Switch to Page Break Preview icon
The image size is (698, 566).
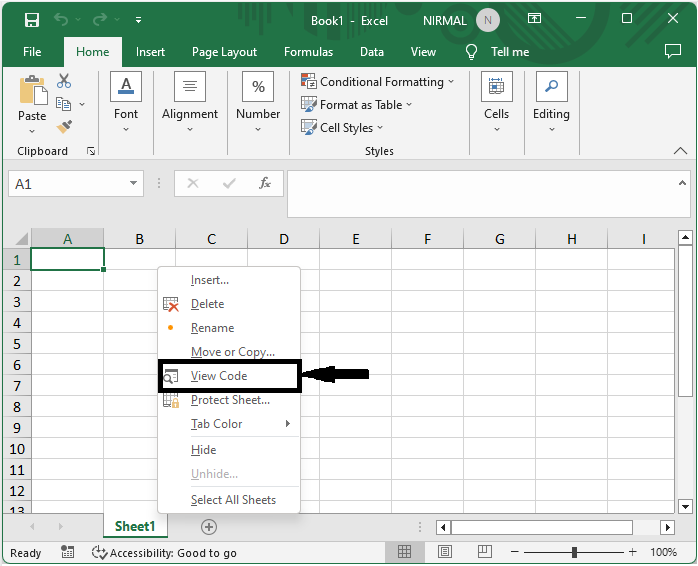pyautogui.click(x=485, y=552)
